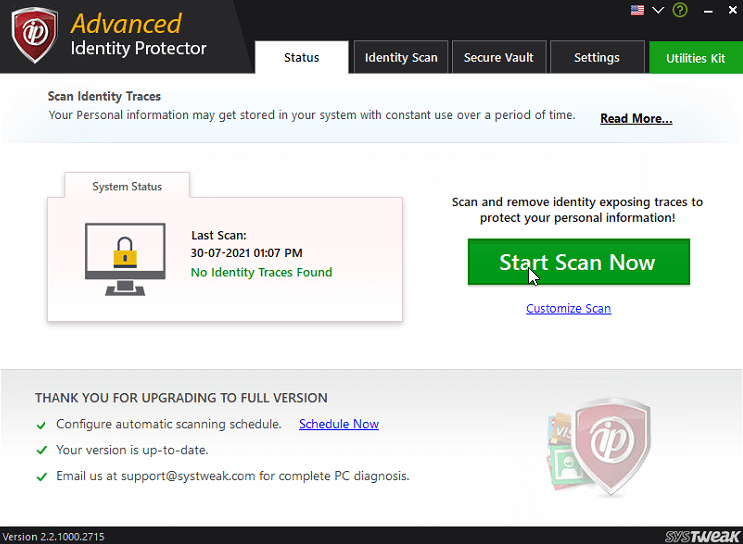Open the green help question mark icon
This screenshot has height=544, width=743.
pos(680,10)
